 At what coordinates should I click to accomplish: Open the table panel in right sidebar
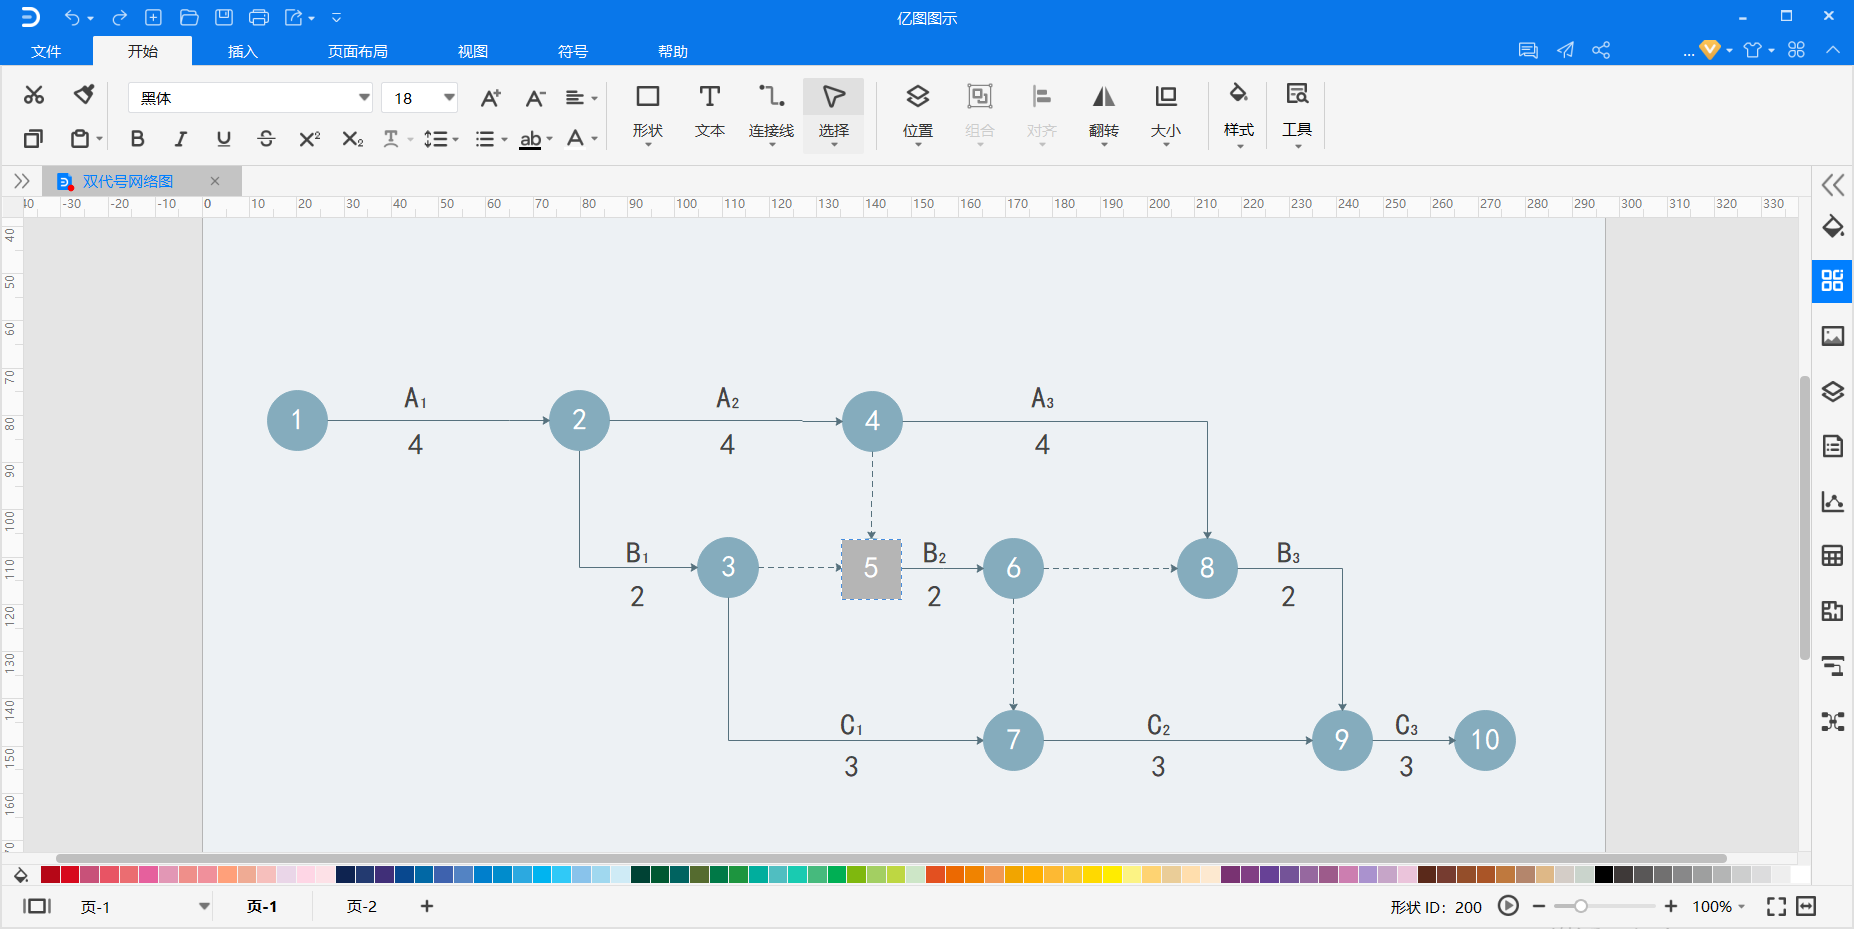1832,556
